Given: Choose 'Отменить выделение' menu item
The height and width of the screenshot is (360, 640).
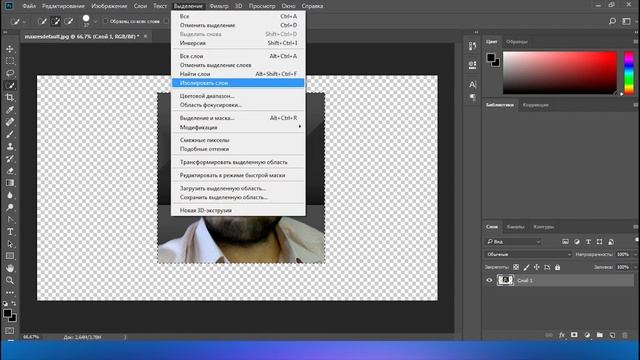Looking at the screenshot, I should tap(238, 25).
